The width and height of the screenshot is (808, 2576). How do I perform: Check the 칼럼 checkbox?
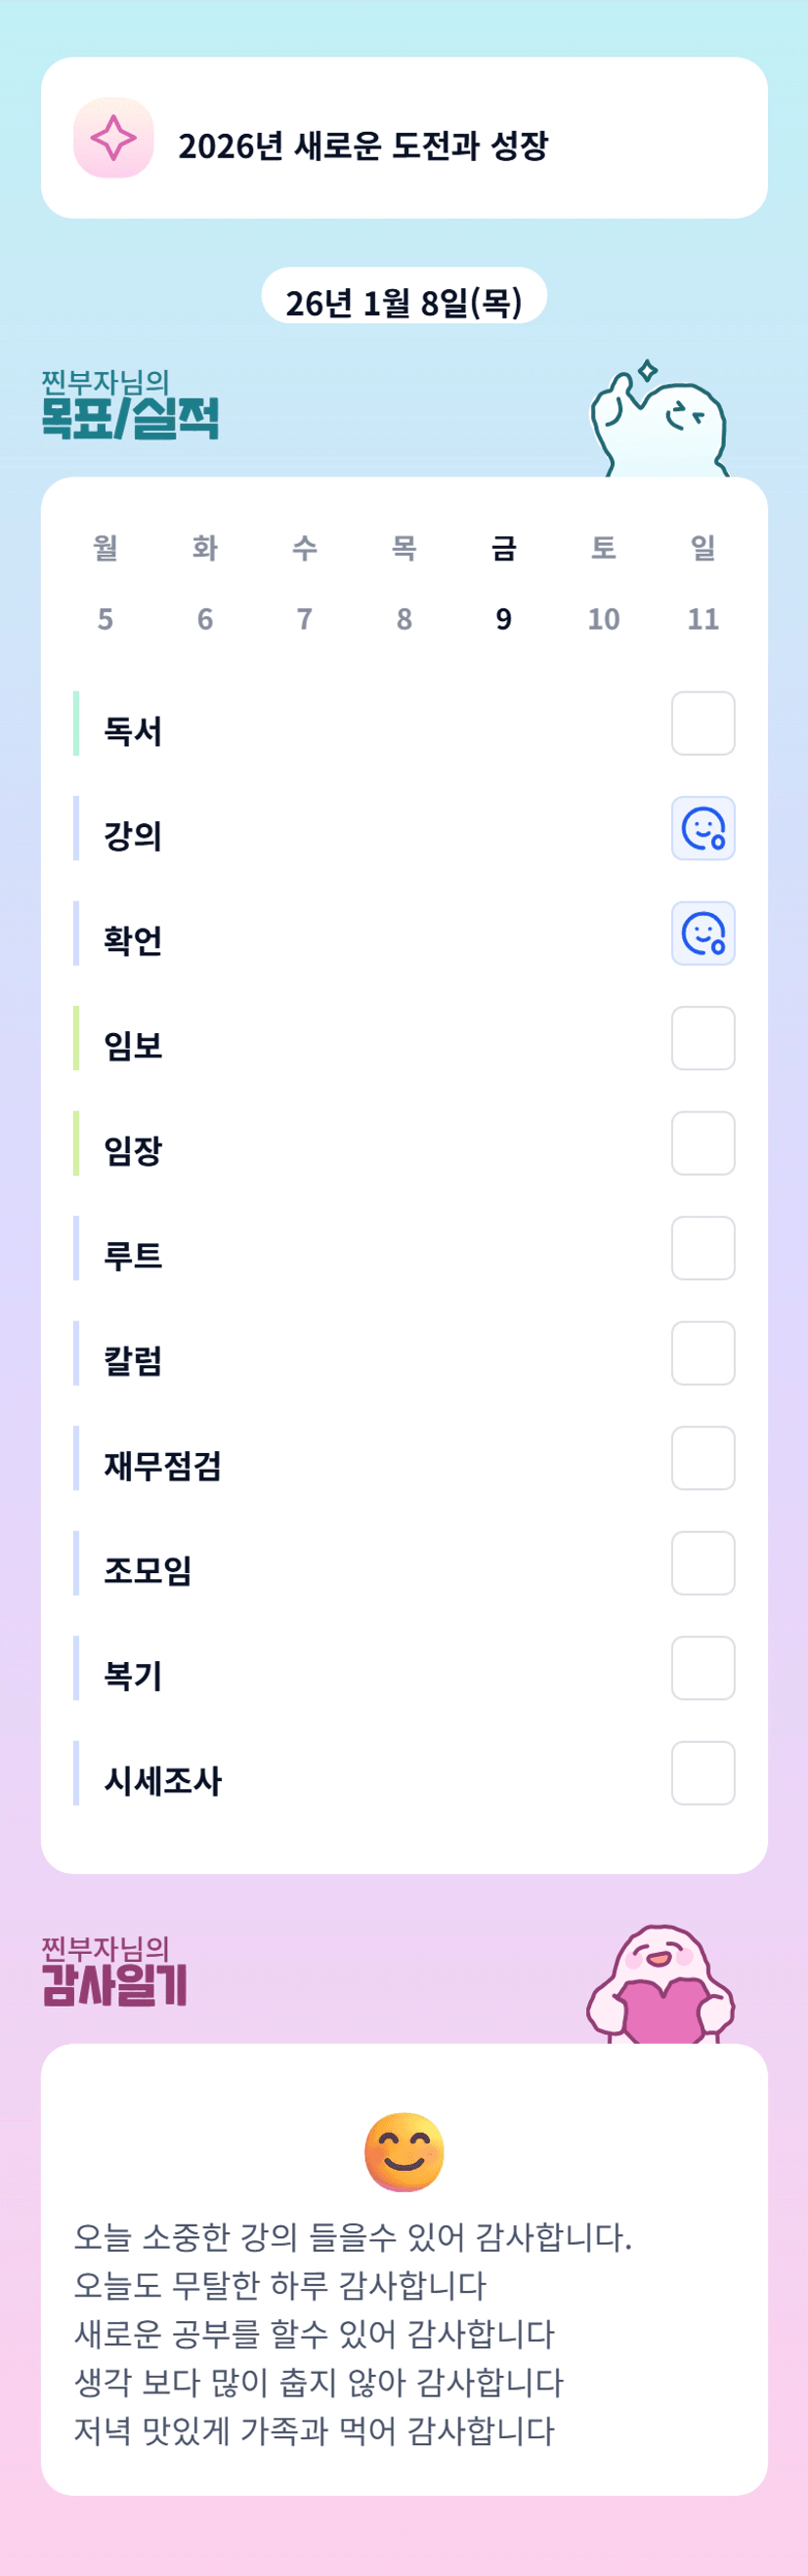(x=703, y=1353)
